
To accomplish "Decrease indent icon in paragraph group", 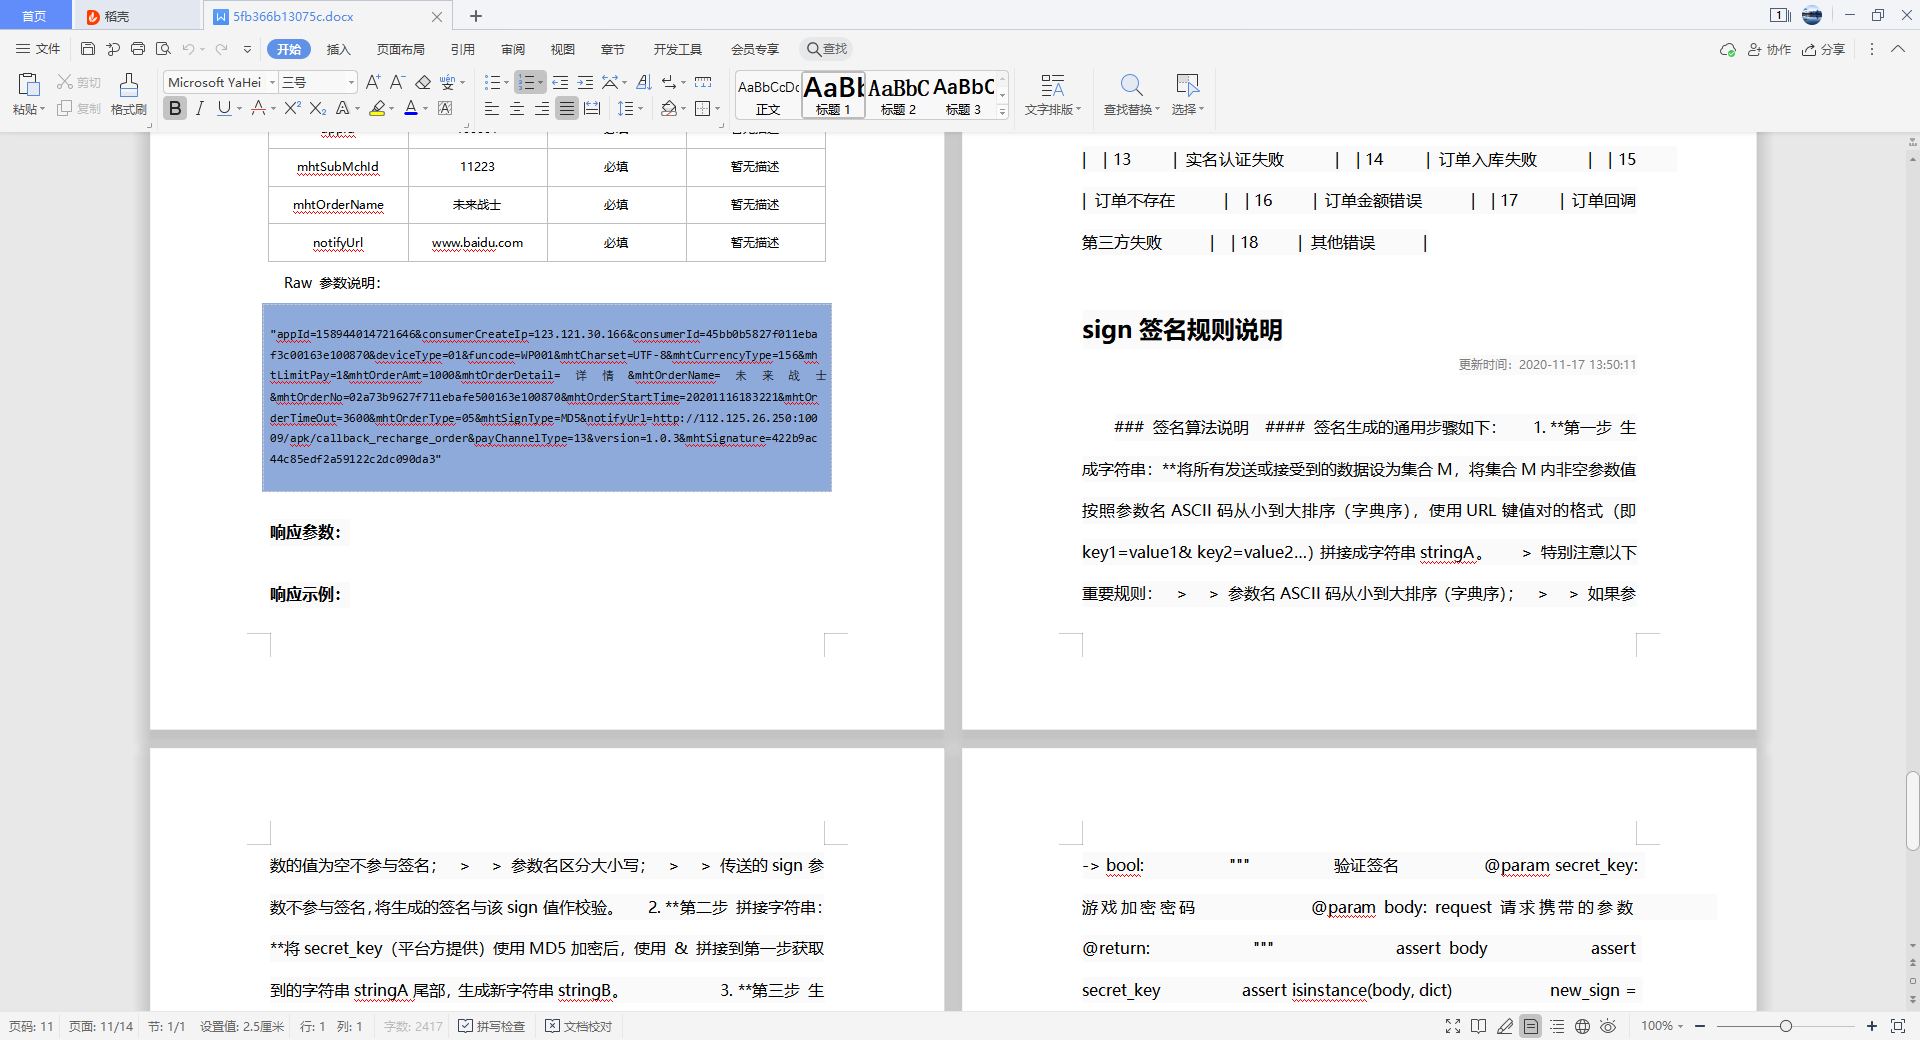I will (560, 82).
